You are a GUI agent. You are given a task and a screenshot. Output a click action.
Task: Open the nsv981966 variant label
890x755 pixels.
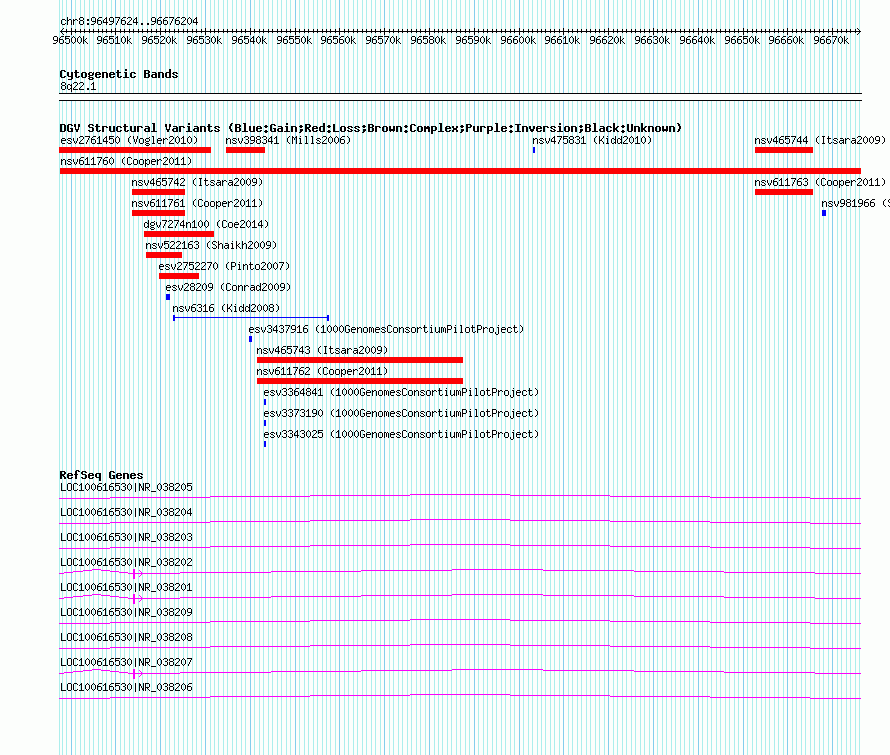point(855,203)
